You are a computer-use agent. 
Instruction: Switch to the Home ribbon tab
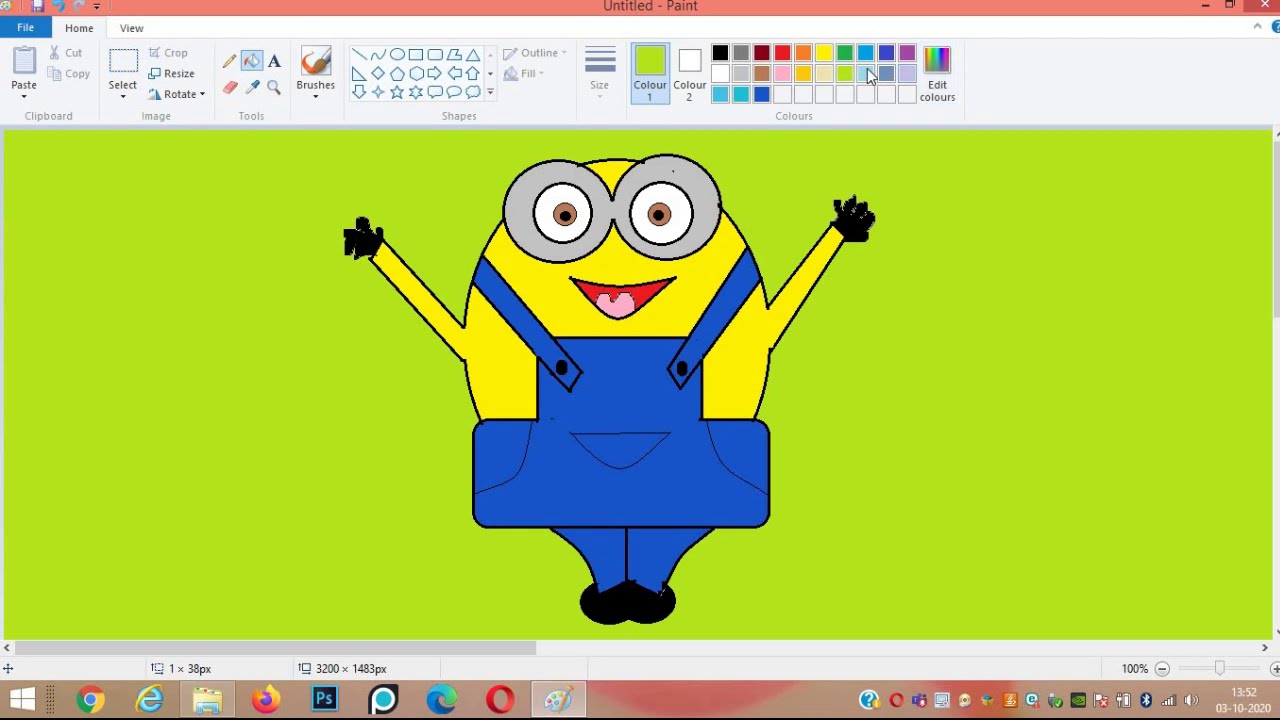(79, 28)
